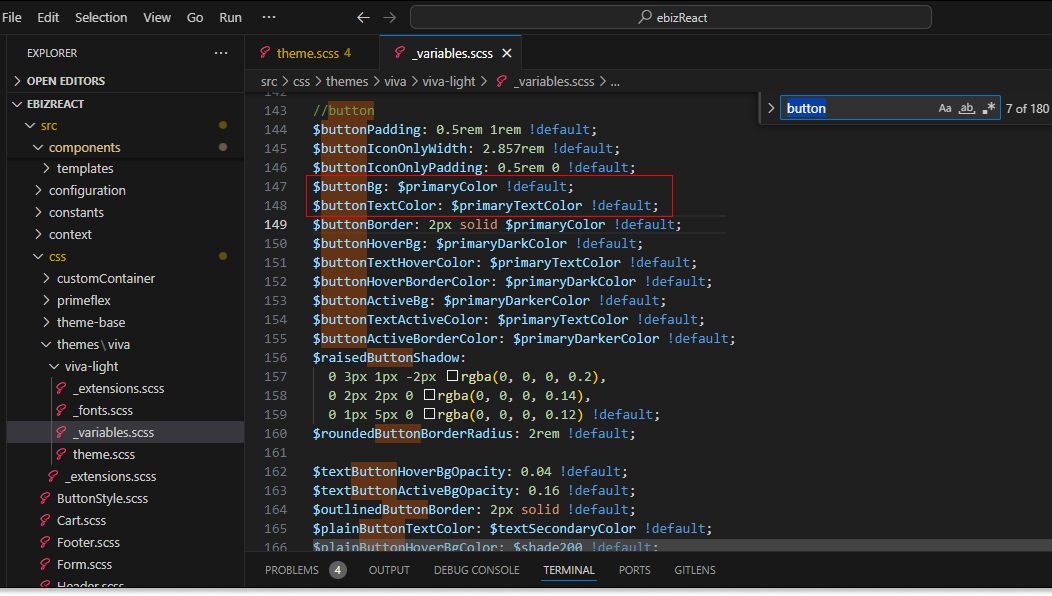Open color picker for rgba(0, 0, 0, 0.14)
This screenshot has width=1052, height=596.
tap(429, 395)
